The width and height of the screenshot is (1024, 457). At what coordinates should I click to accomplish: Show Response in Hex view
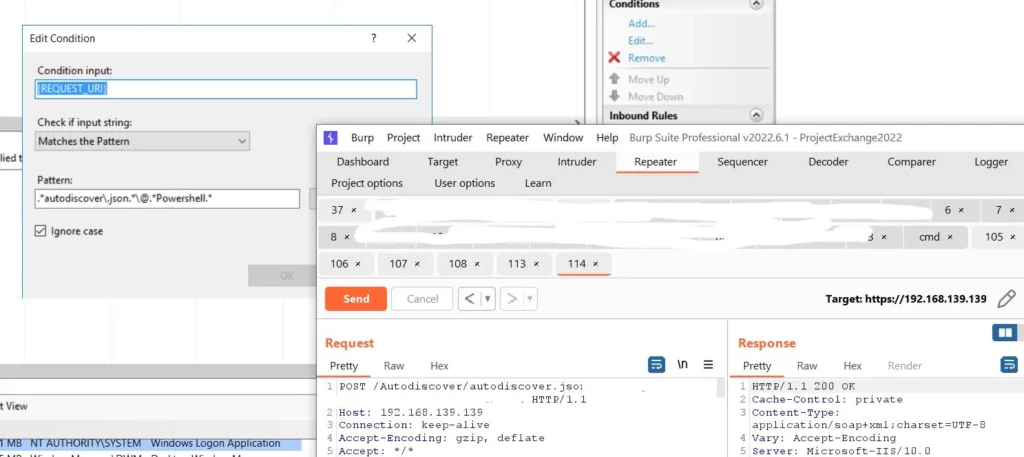click(x=852, y=366)
